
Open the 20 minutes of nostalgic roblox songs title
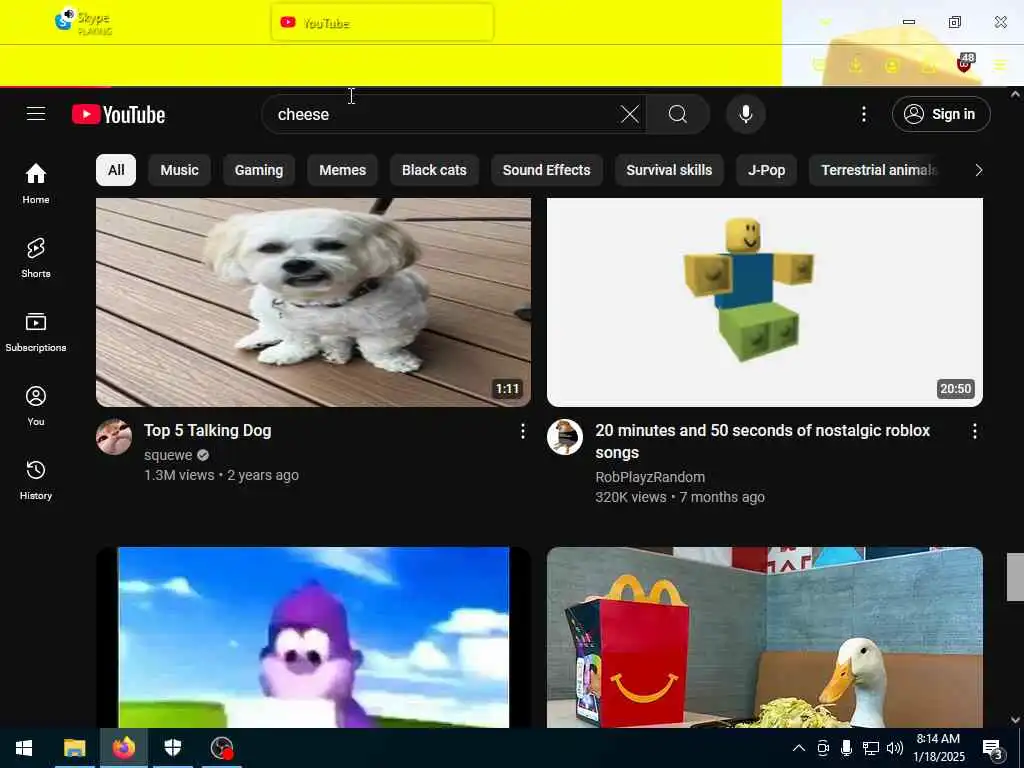click(762, 441)
